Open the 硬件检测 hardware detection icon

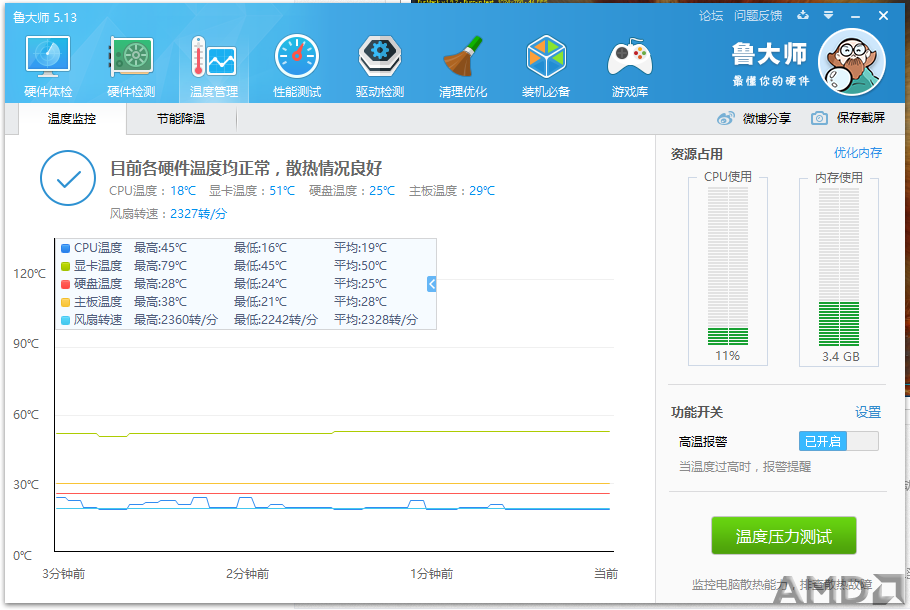[x=131, y=66]
